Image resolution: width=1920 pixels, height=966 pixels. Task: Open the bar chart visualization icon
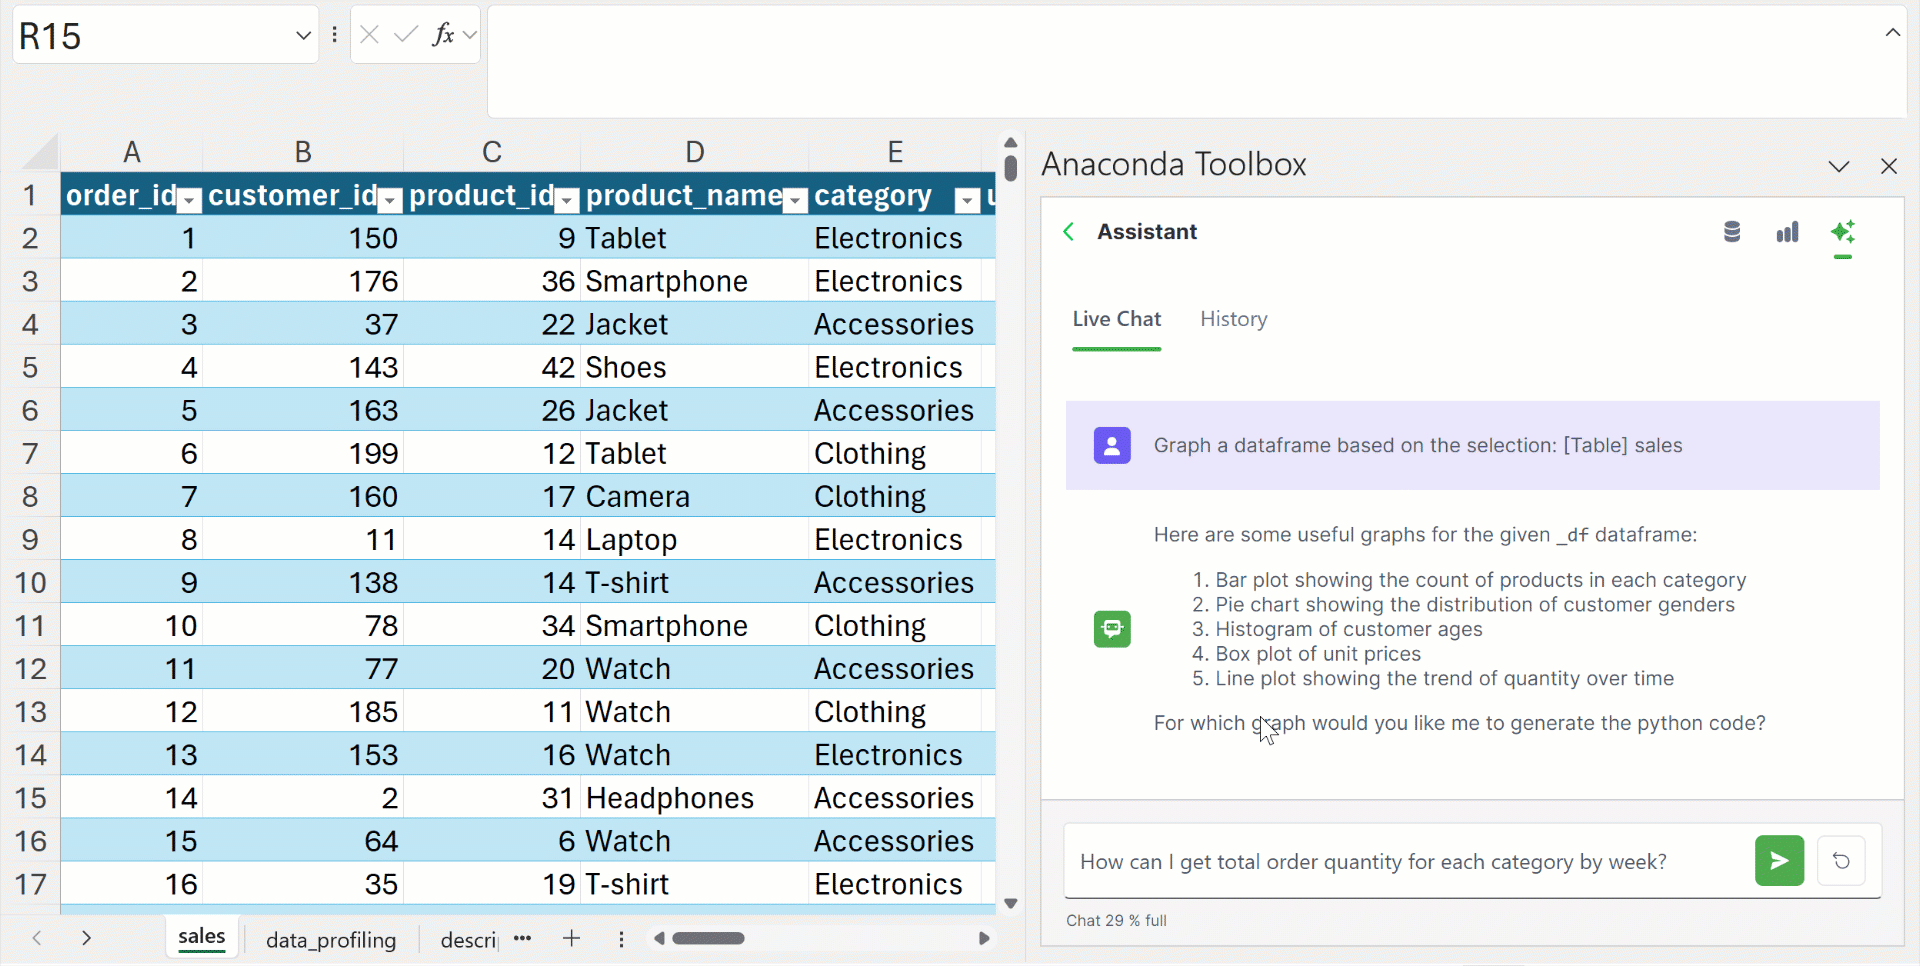pos(1787,232)
